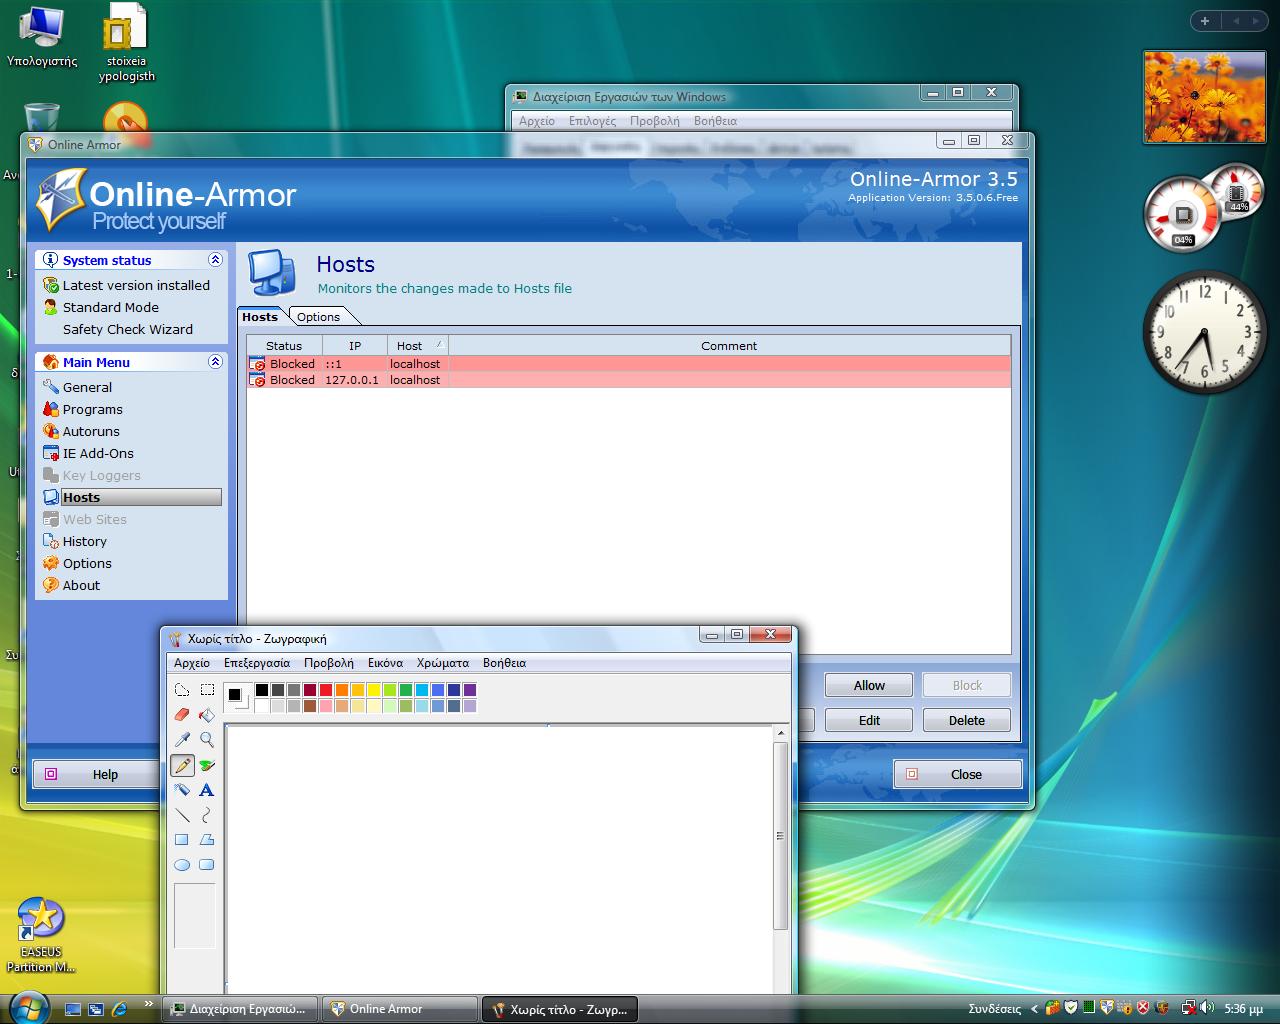Open the Safety Check Wizard link
Image resolution: width=1280 pixels, height=1024 pixels.
(128, 329)
